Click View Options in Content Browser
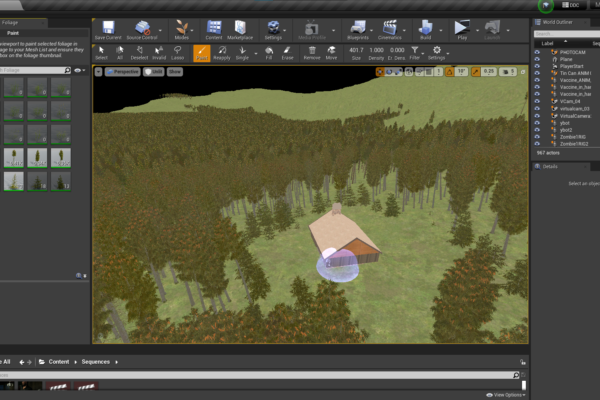The image size is (600, 400). 506,395
